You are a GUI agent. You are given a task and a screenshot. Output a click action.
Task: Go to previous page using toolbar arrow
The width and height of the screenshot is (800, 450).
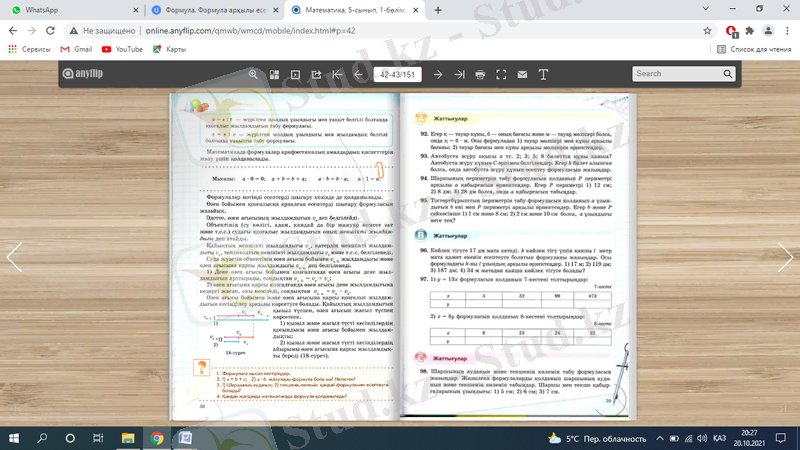tap(358, 74)
